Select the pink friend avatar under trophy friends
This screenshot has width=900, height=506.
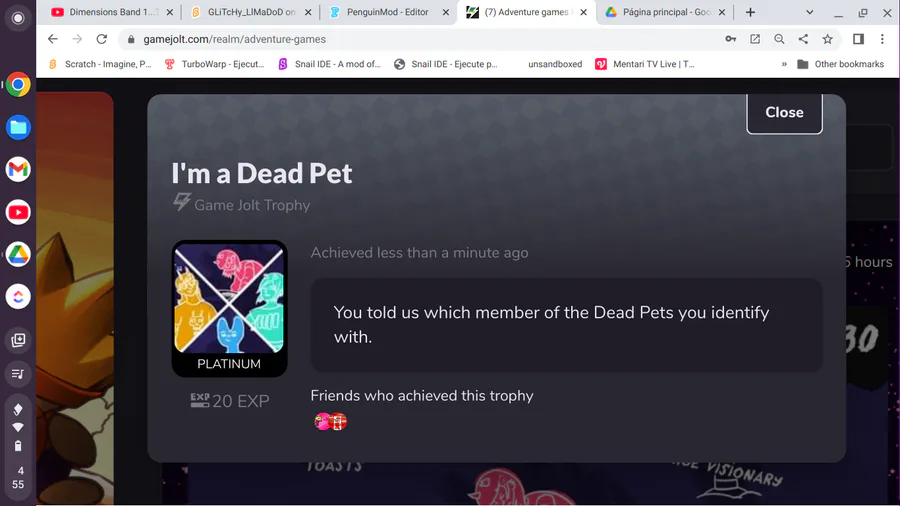click(322, 421)
